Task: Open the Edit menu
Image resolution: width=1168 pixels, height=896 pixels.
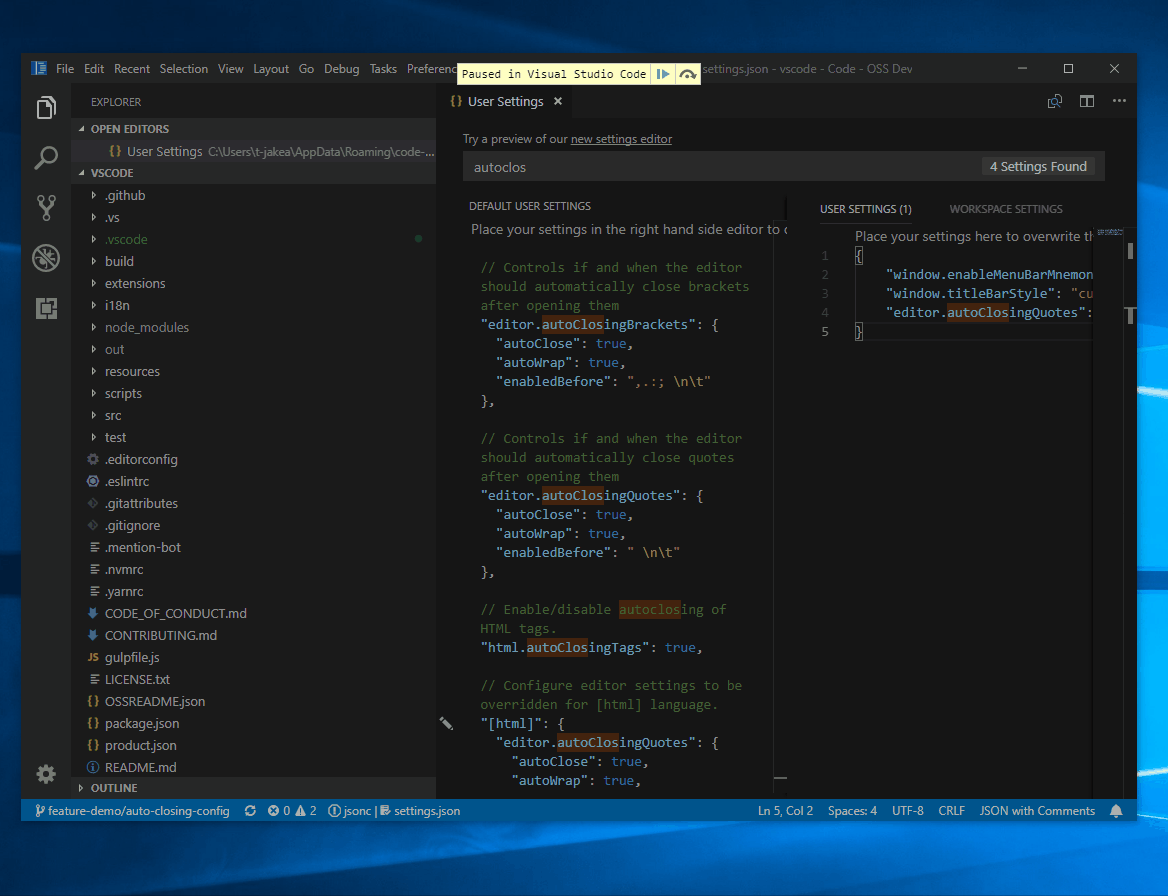Action: [94, 69]
